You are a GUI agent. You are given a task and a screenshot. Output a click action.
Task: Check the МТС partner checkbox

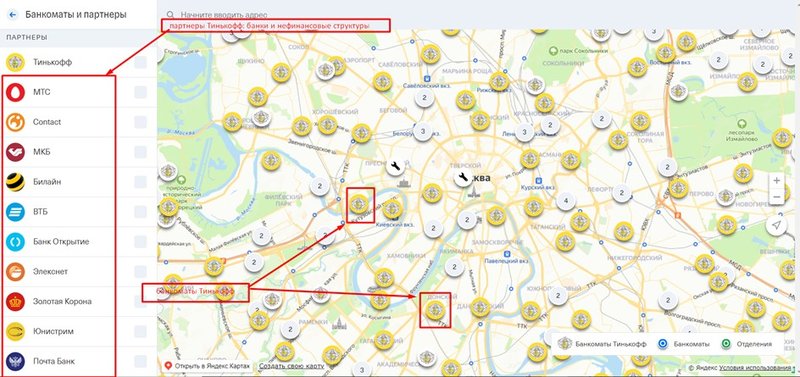140,92
